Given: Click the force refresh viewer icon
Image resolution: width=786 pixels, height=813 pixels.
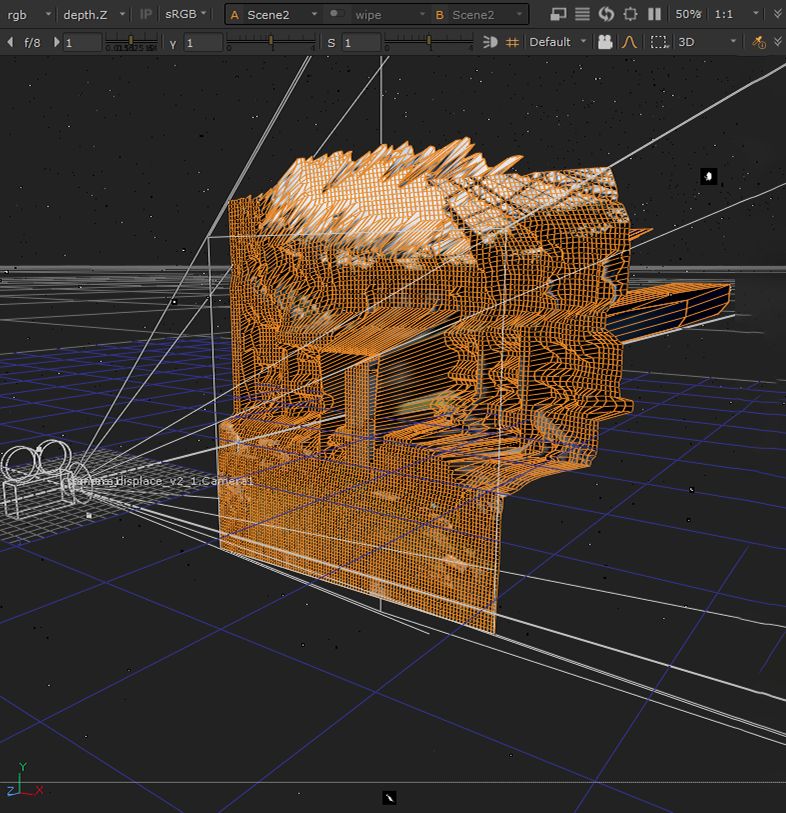Looking at the screenshot, I should point(606,14).
